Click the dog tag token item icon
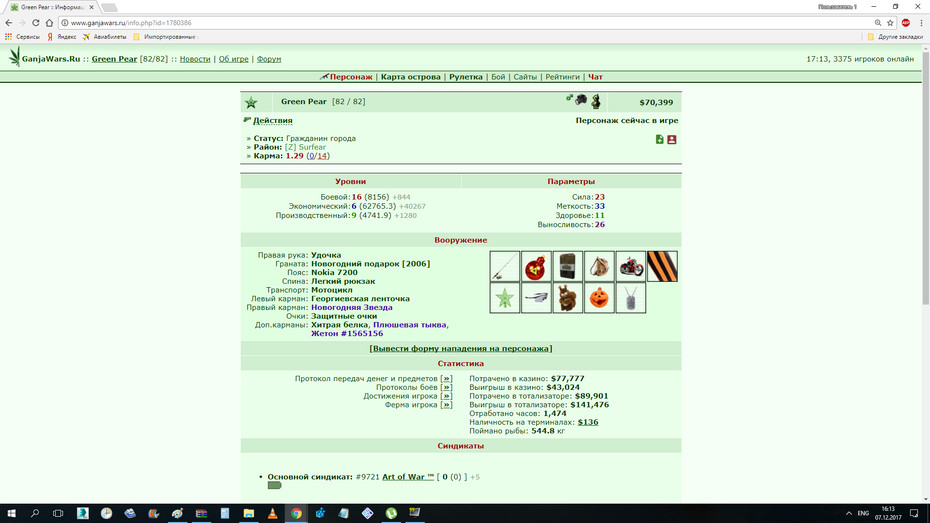 [630, 298]
